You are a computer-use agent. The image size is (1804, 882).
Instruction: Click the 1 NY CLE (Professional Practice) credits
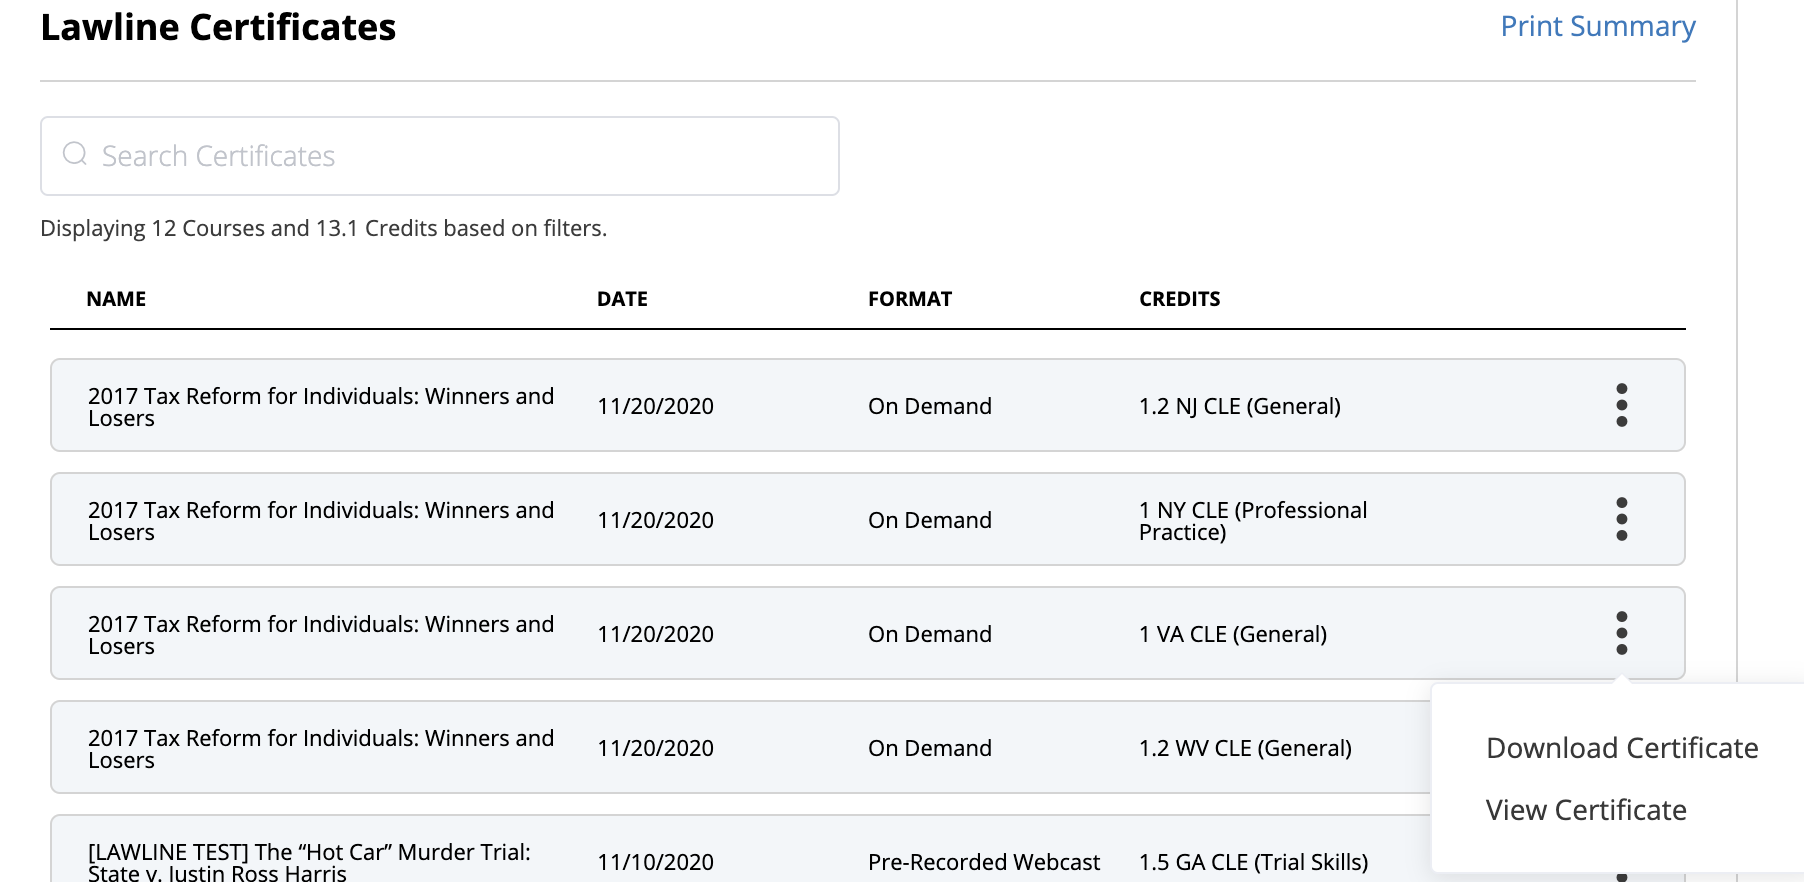1252,521
